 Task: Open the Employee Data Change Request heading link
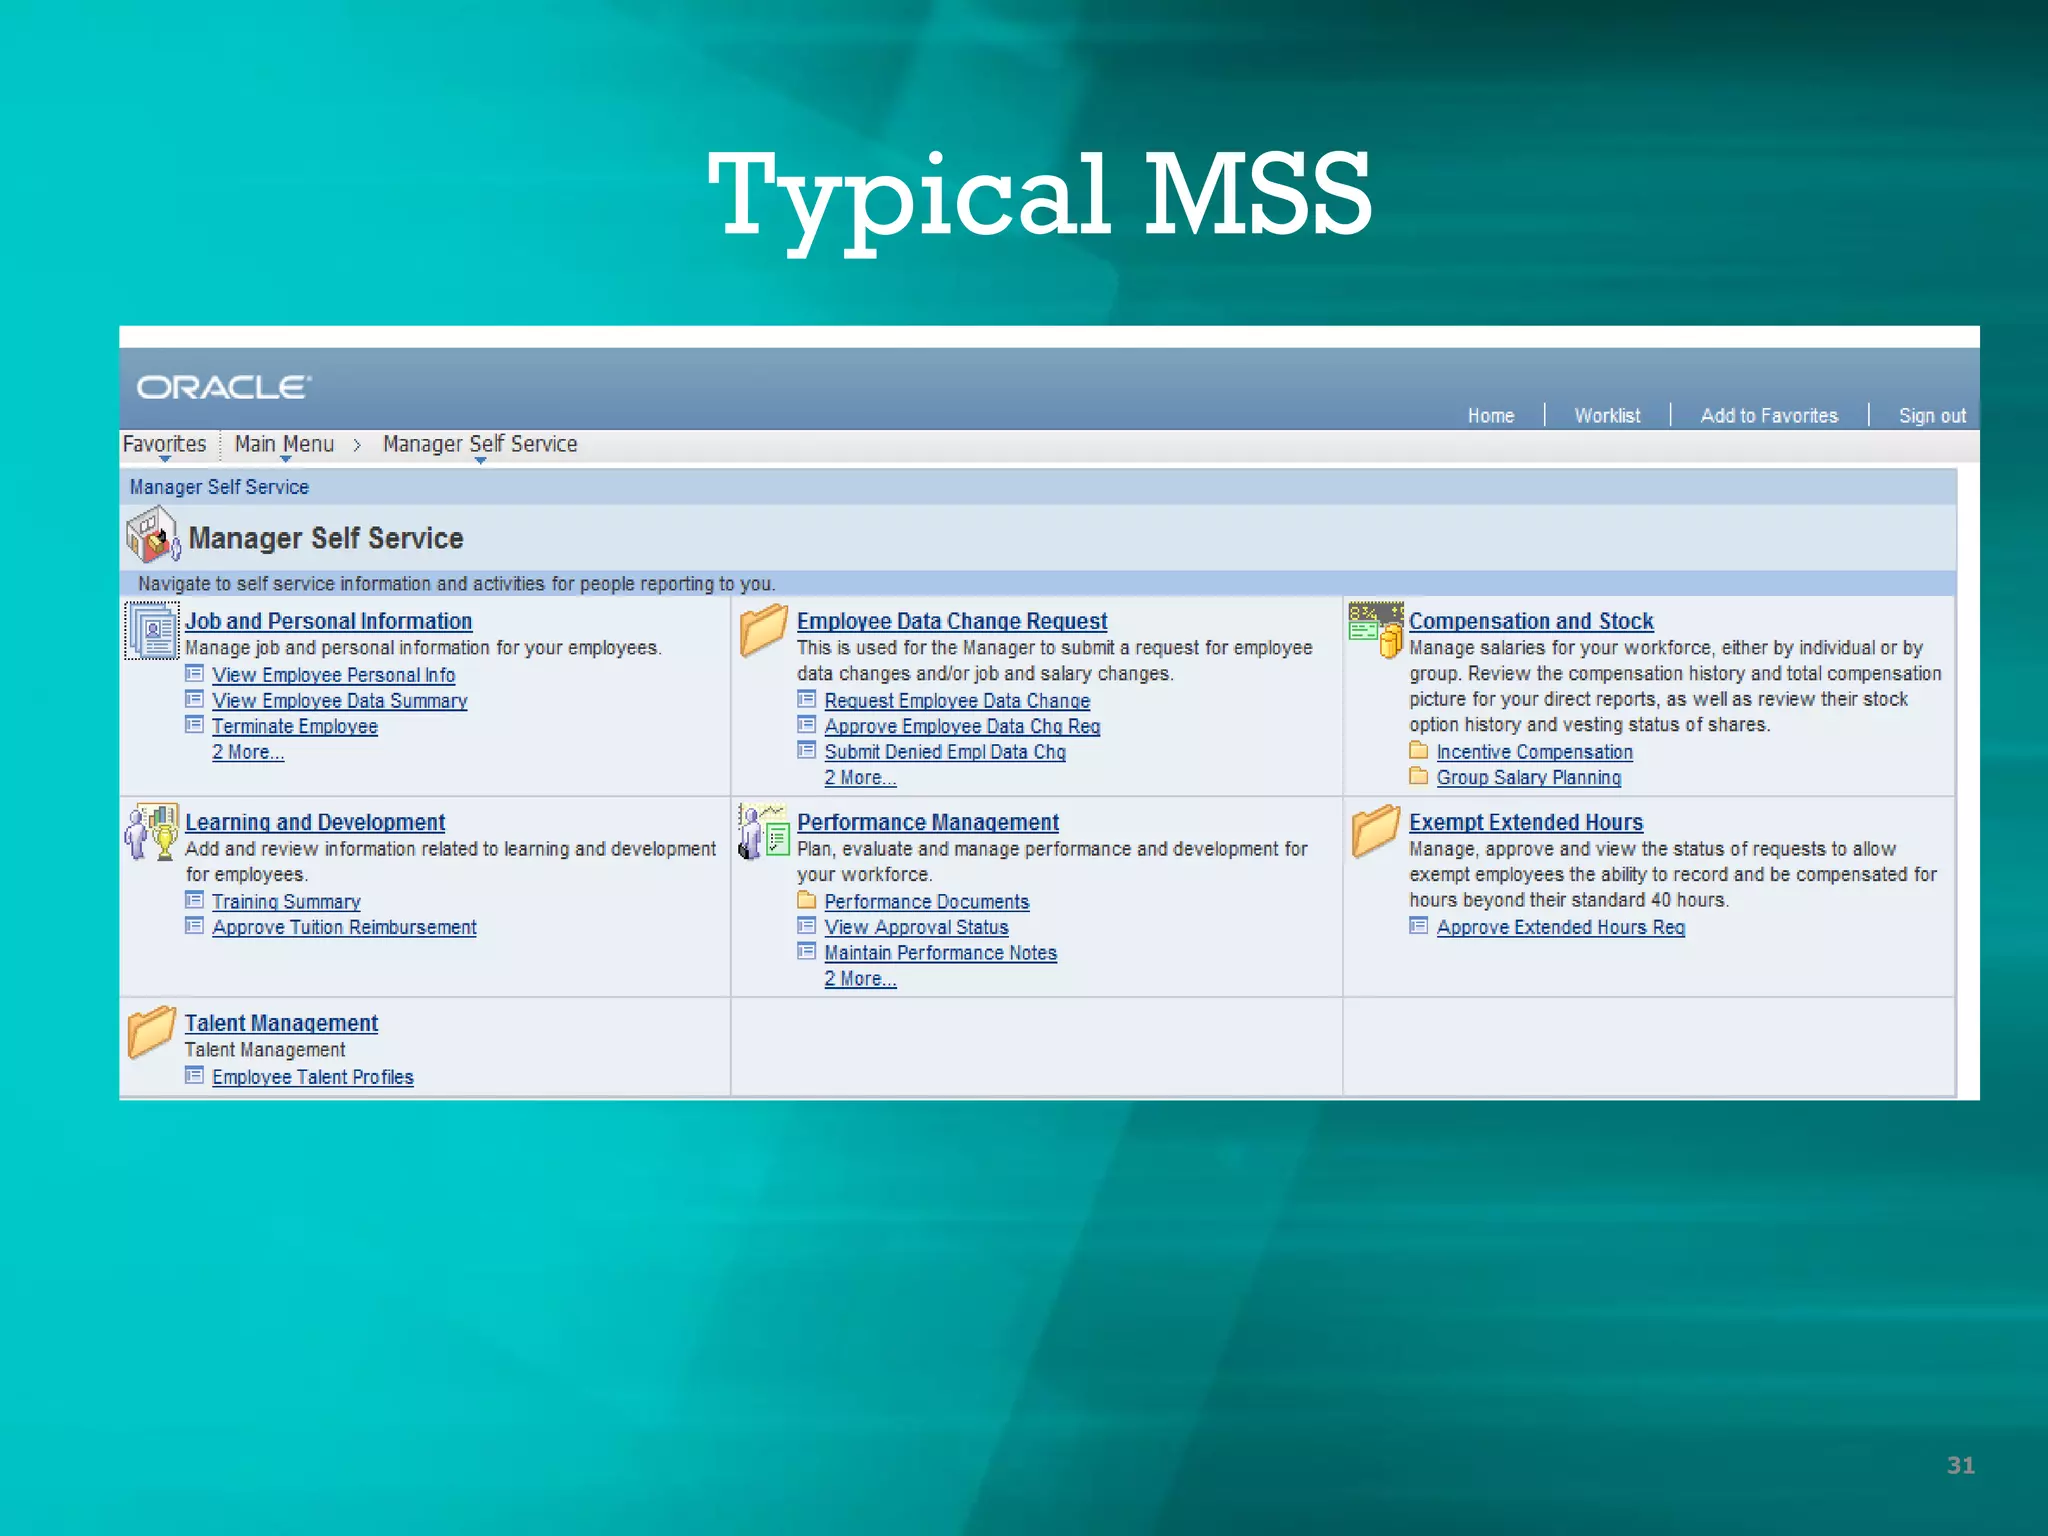pos(952,621)
